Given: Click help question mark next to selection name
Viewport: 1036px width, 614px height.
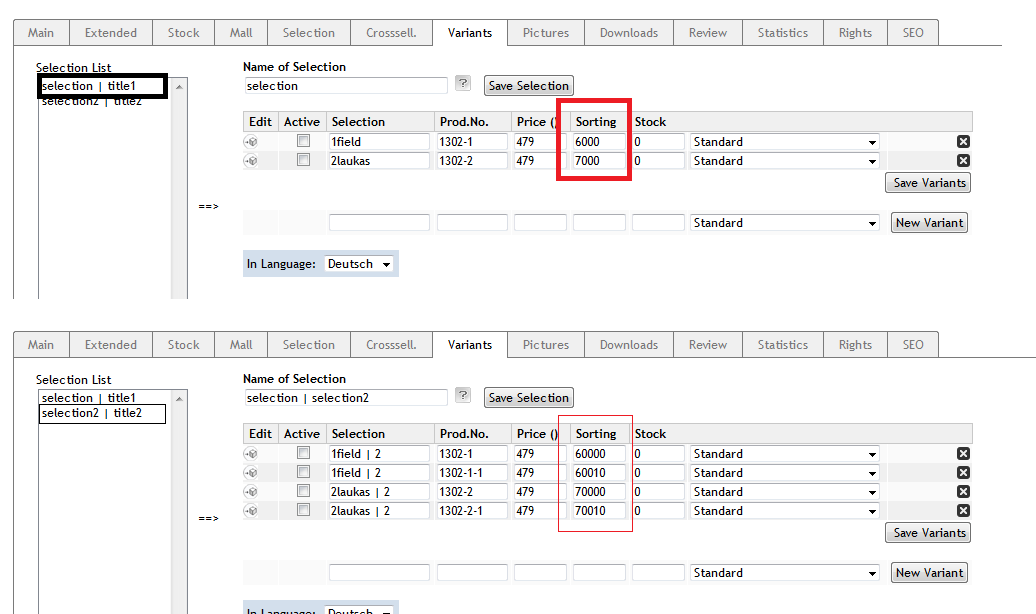Looking at the screenshot, I should (x=462, y=84).
